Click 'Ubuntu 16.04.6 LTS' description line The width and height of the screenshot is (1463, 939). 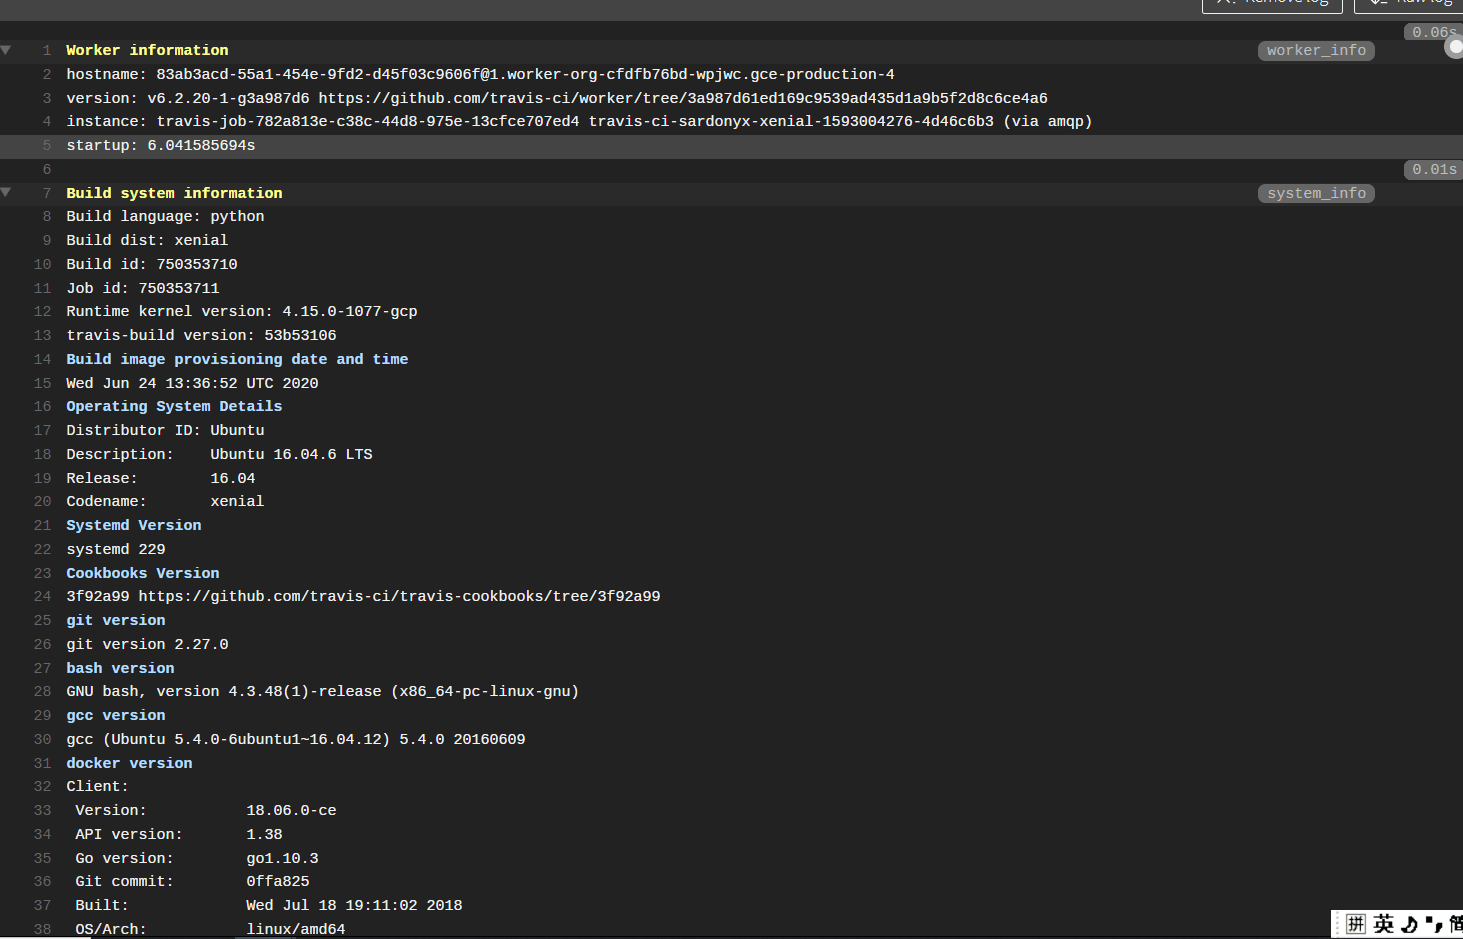pos(219,455)
